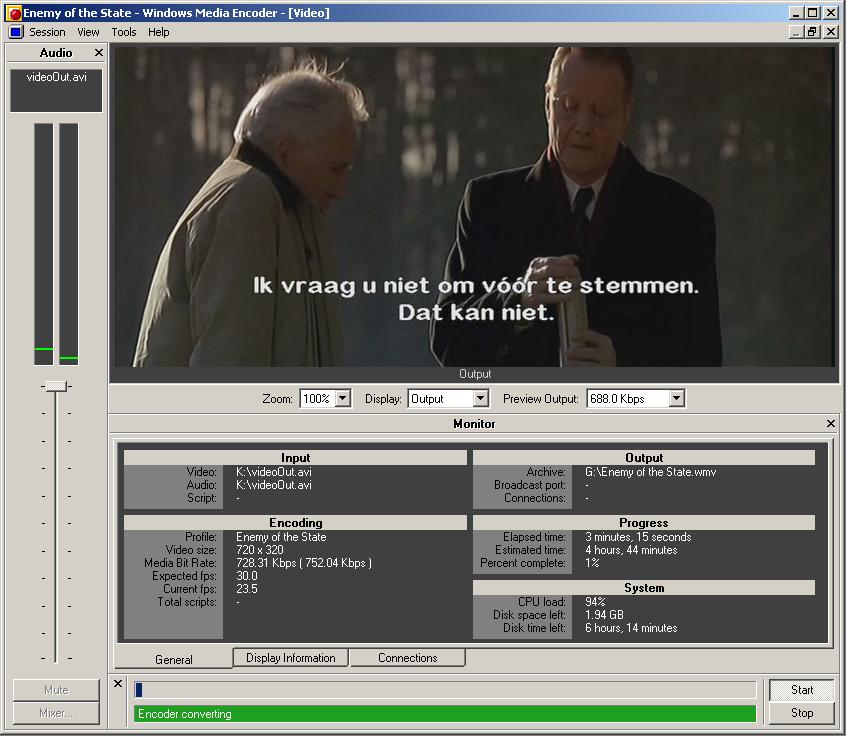846x736 pixels.
Task: Click the estimated time 4 hours, 44 minutes
Action: (x=631, y=550)
